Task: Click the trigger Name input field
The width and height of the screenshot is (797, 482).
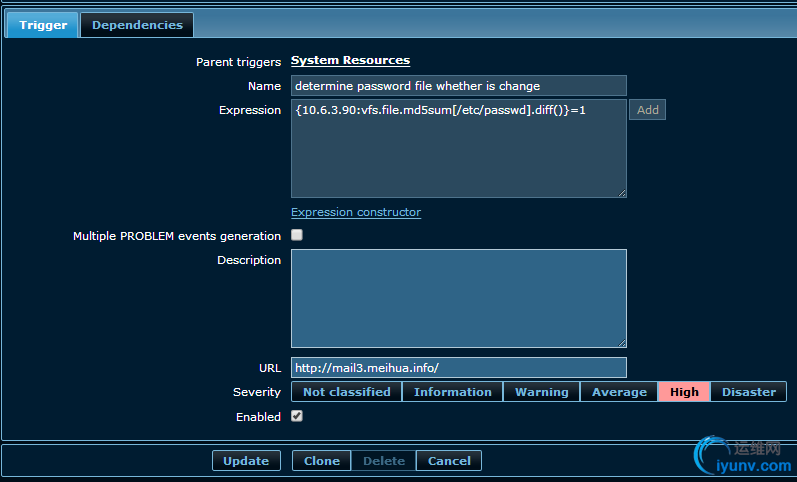Action: 458,86
